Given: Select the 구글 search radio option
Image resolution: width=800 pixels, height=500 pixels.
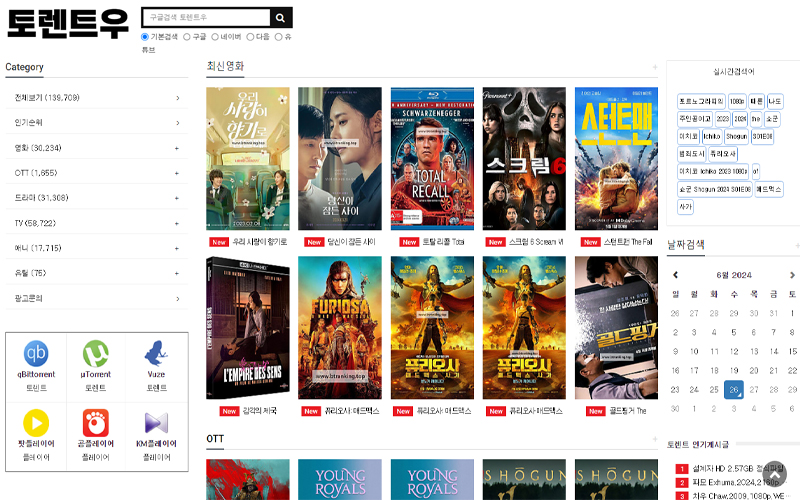Looking at the screenshot, I should pos(187,37).
